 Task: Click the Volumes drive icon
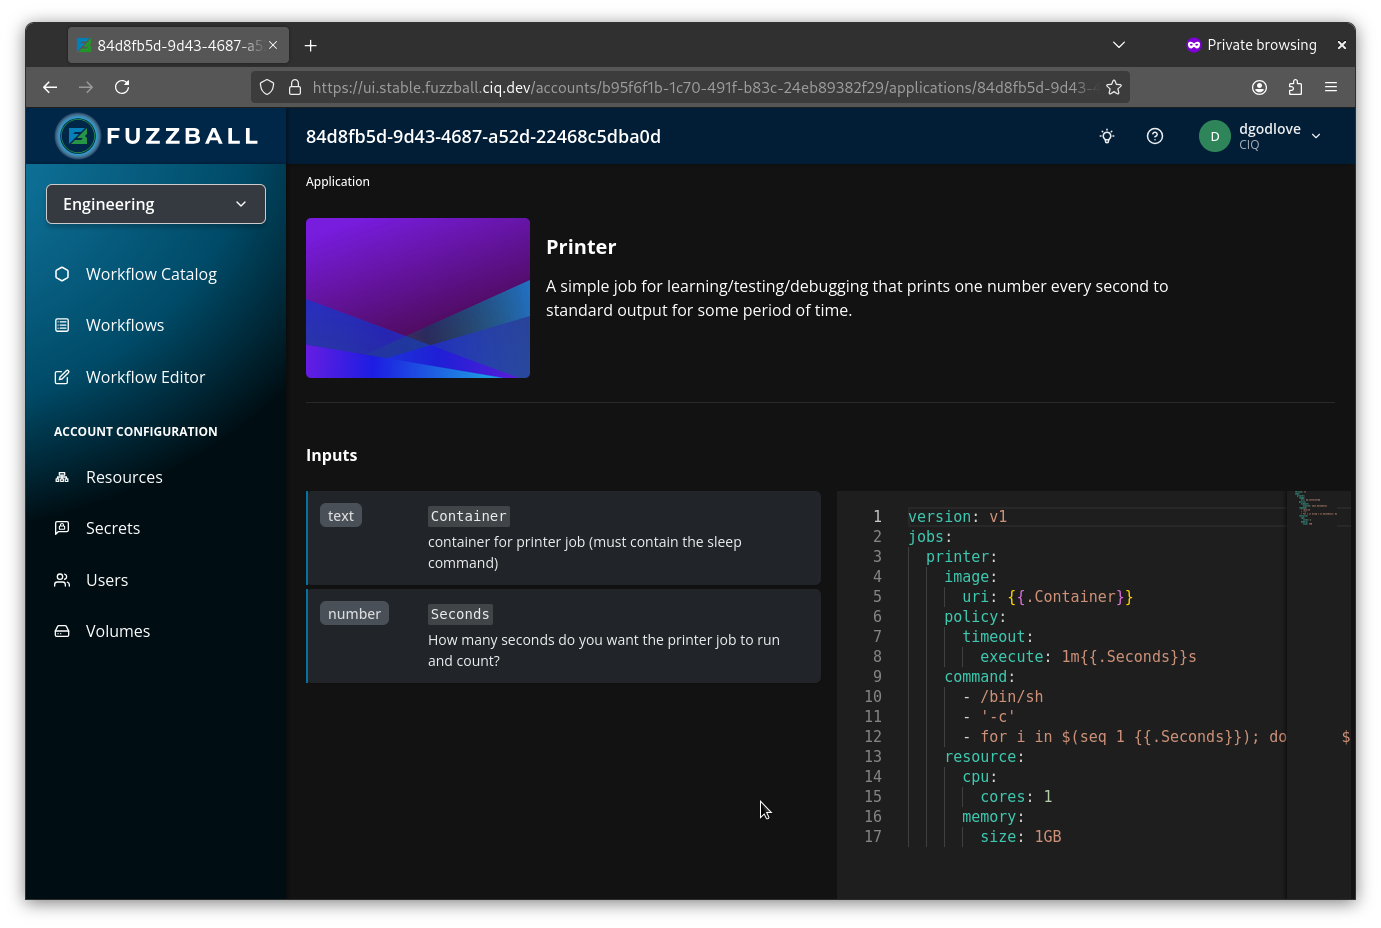(62, 631)
